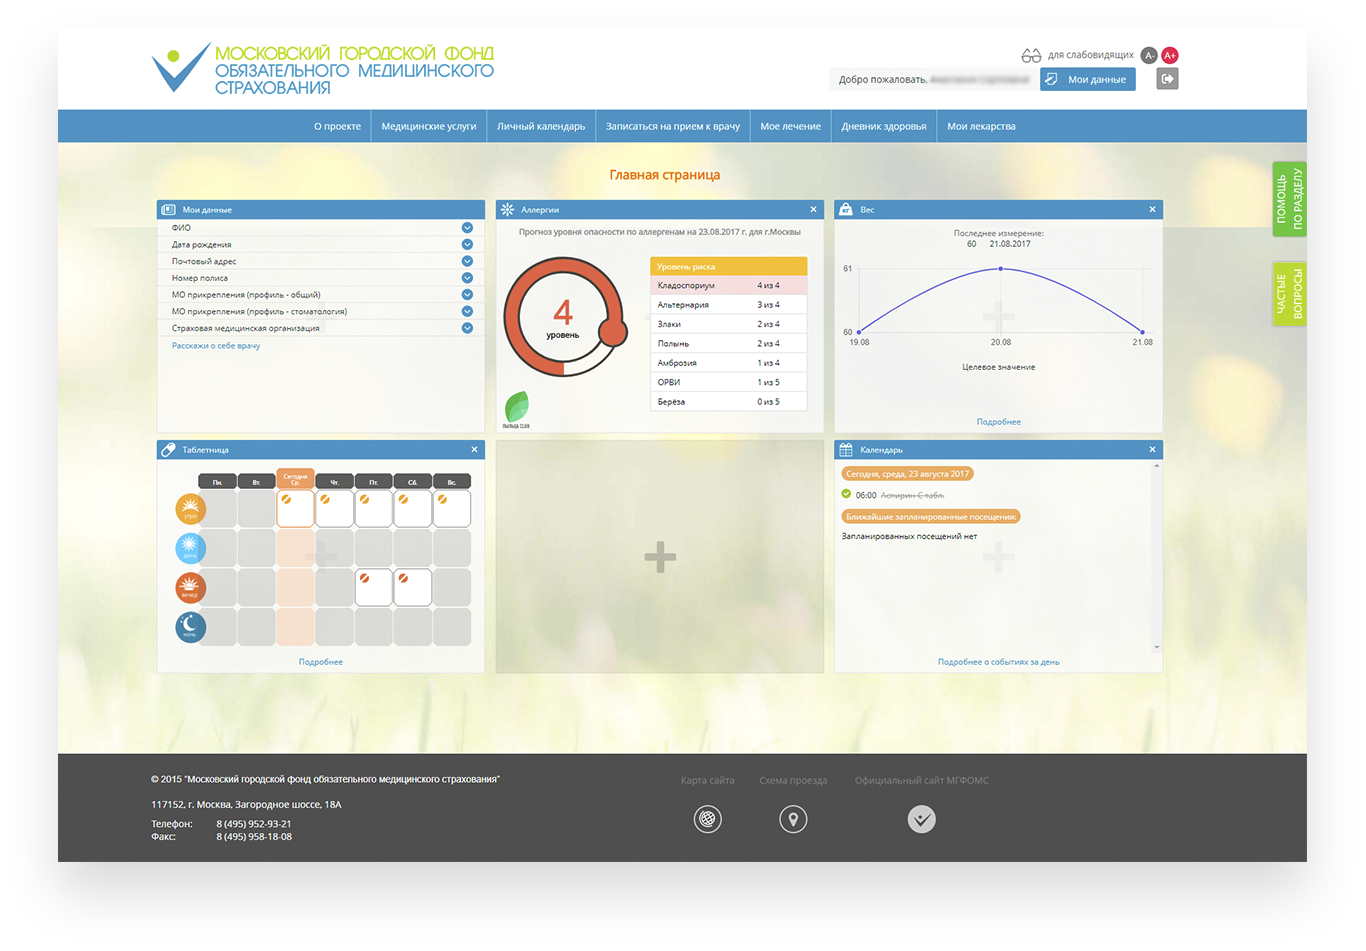Viewport: 1366px width, 951px height.
Task: Expand the ФИО row
Action: (x=467, y=228)
